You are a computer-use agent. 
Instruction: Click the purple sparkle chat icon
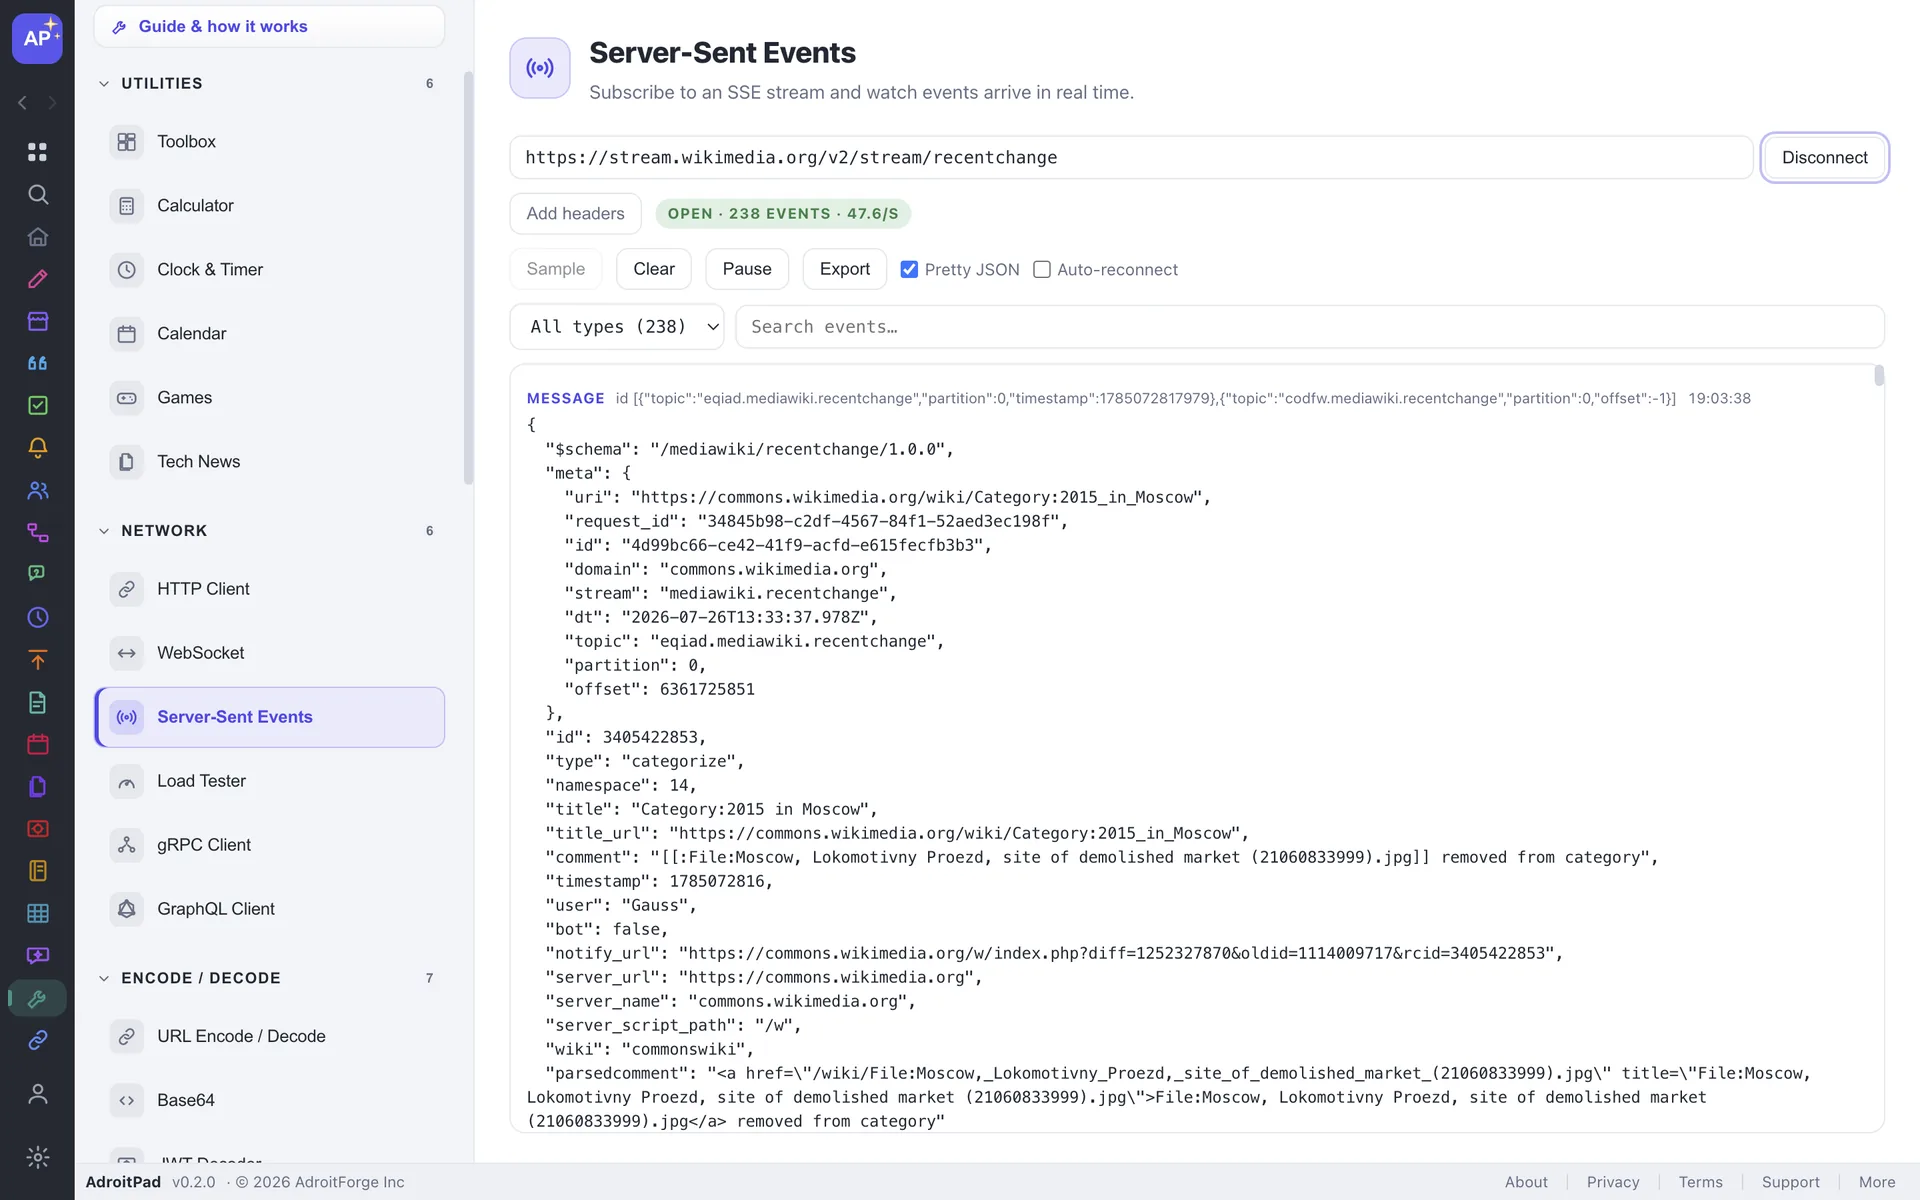click(37, 956)
